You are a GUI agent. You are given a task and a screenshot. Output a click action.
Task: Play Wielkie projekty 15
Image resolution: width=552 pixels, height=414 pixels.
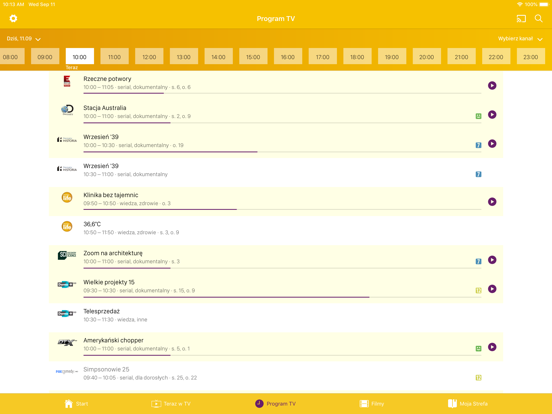[492, 289]
